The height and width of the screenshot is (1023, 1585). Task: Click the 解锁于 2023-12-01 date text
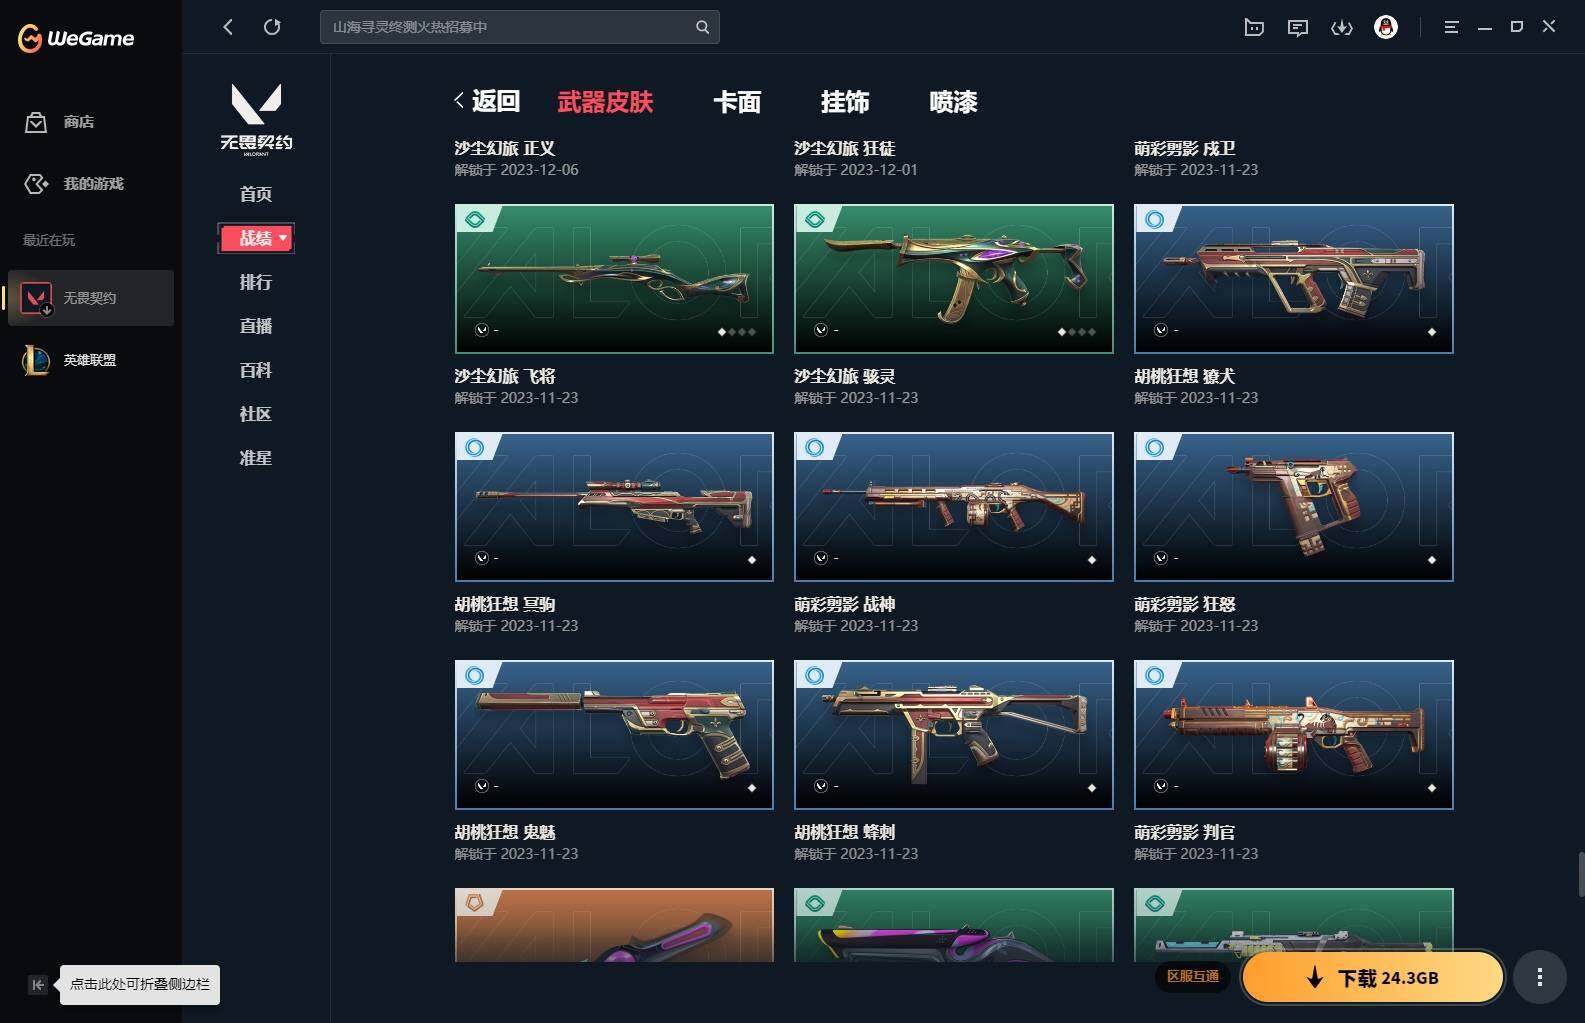click(x=856, y=170)
